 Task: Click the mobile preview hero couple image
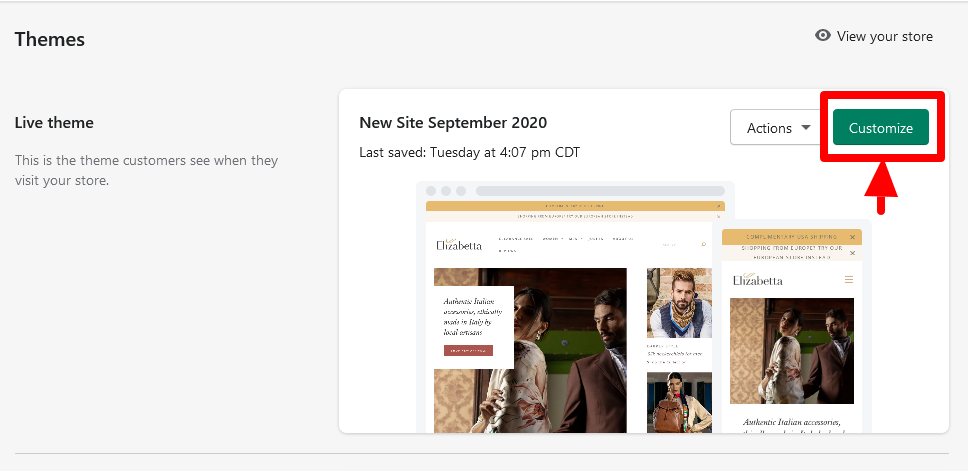coord(792,350)
